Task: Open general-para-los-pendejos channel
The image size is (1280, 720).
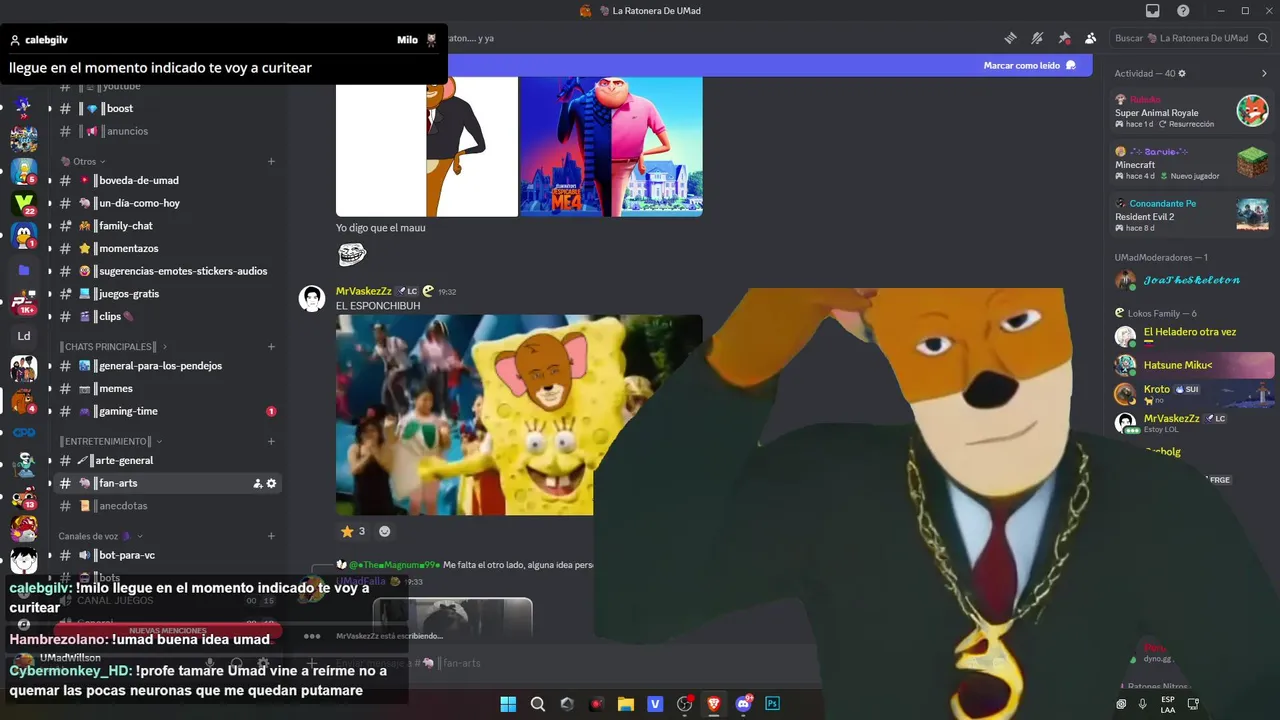Action: (166, 366)
